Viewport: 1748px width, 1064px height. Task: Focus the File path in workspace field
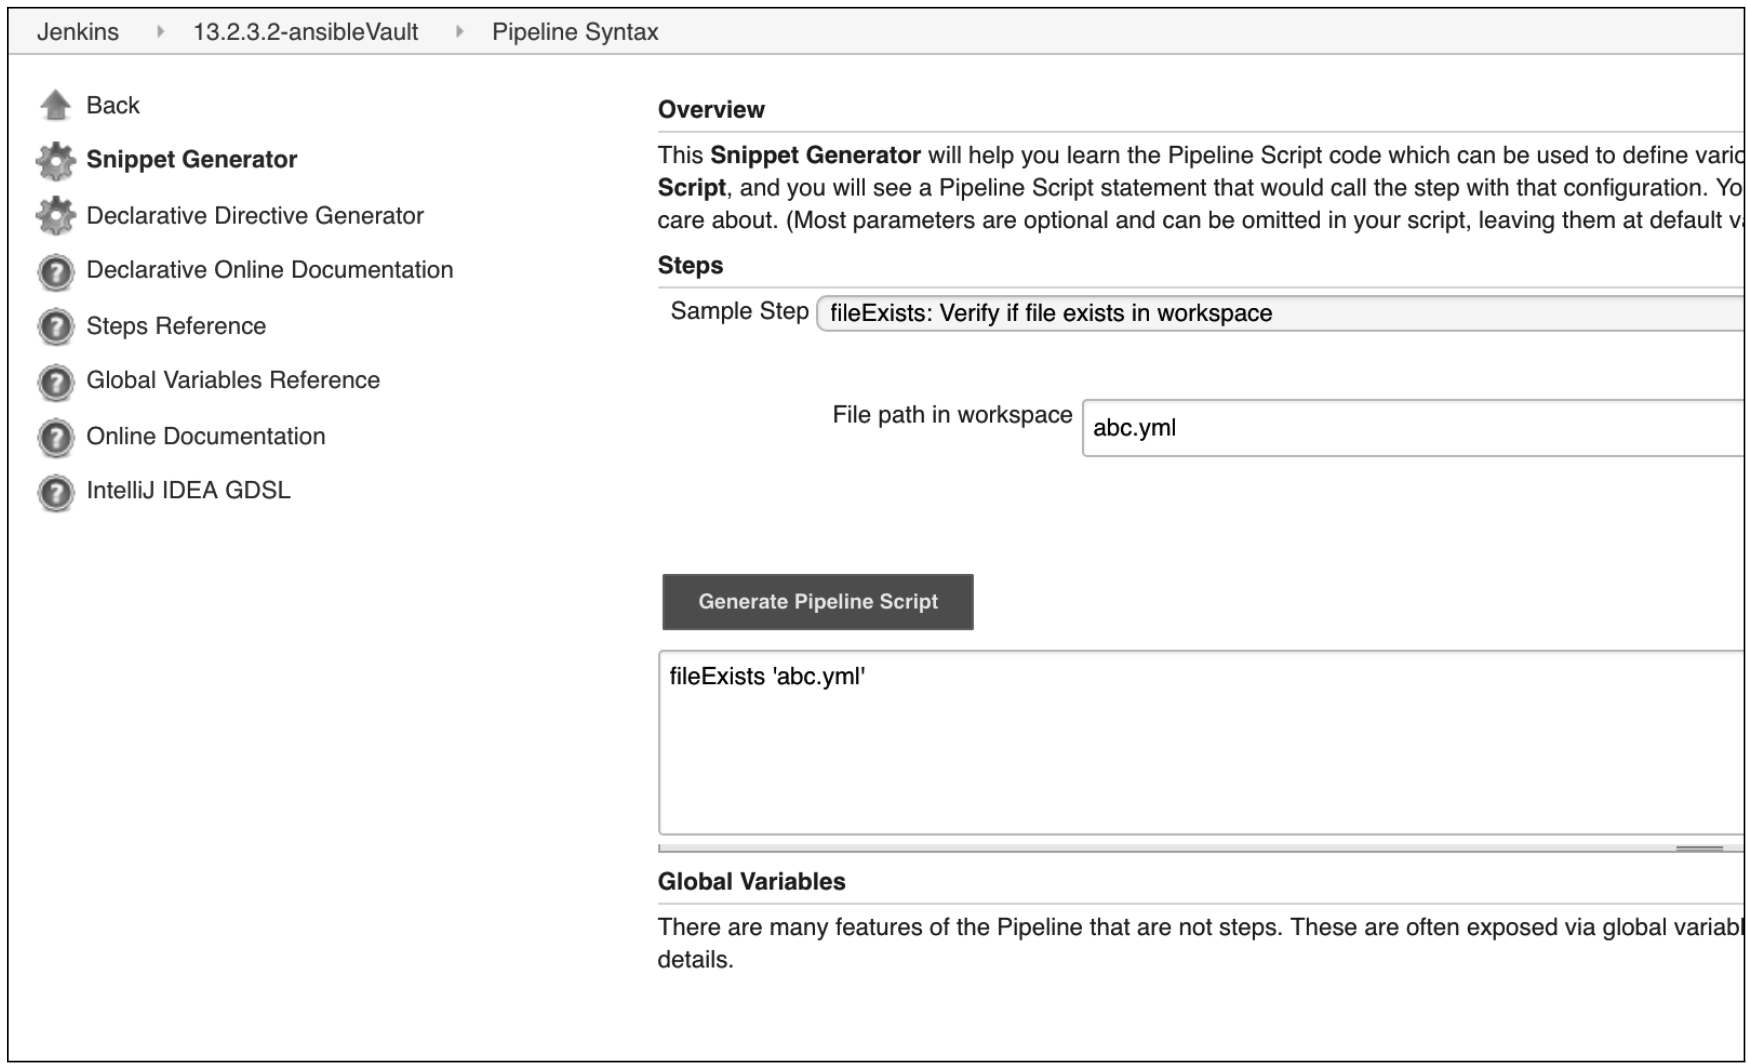pyautogui.click(x=1413, y=428)
